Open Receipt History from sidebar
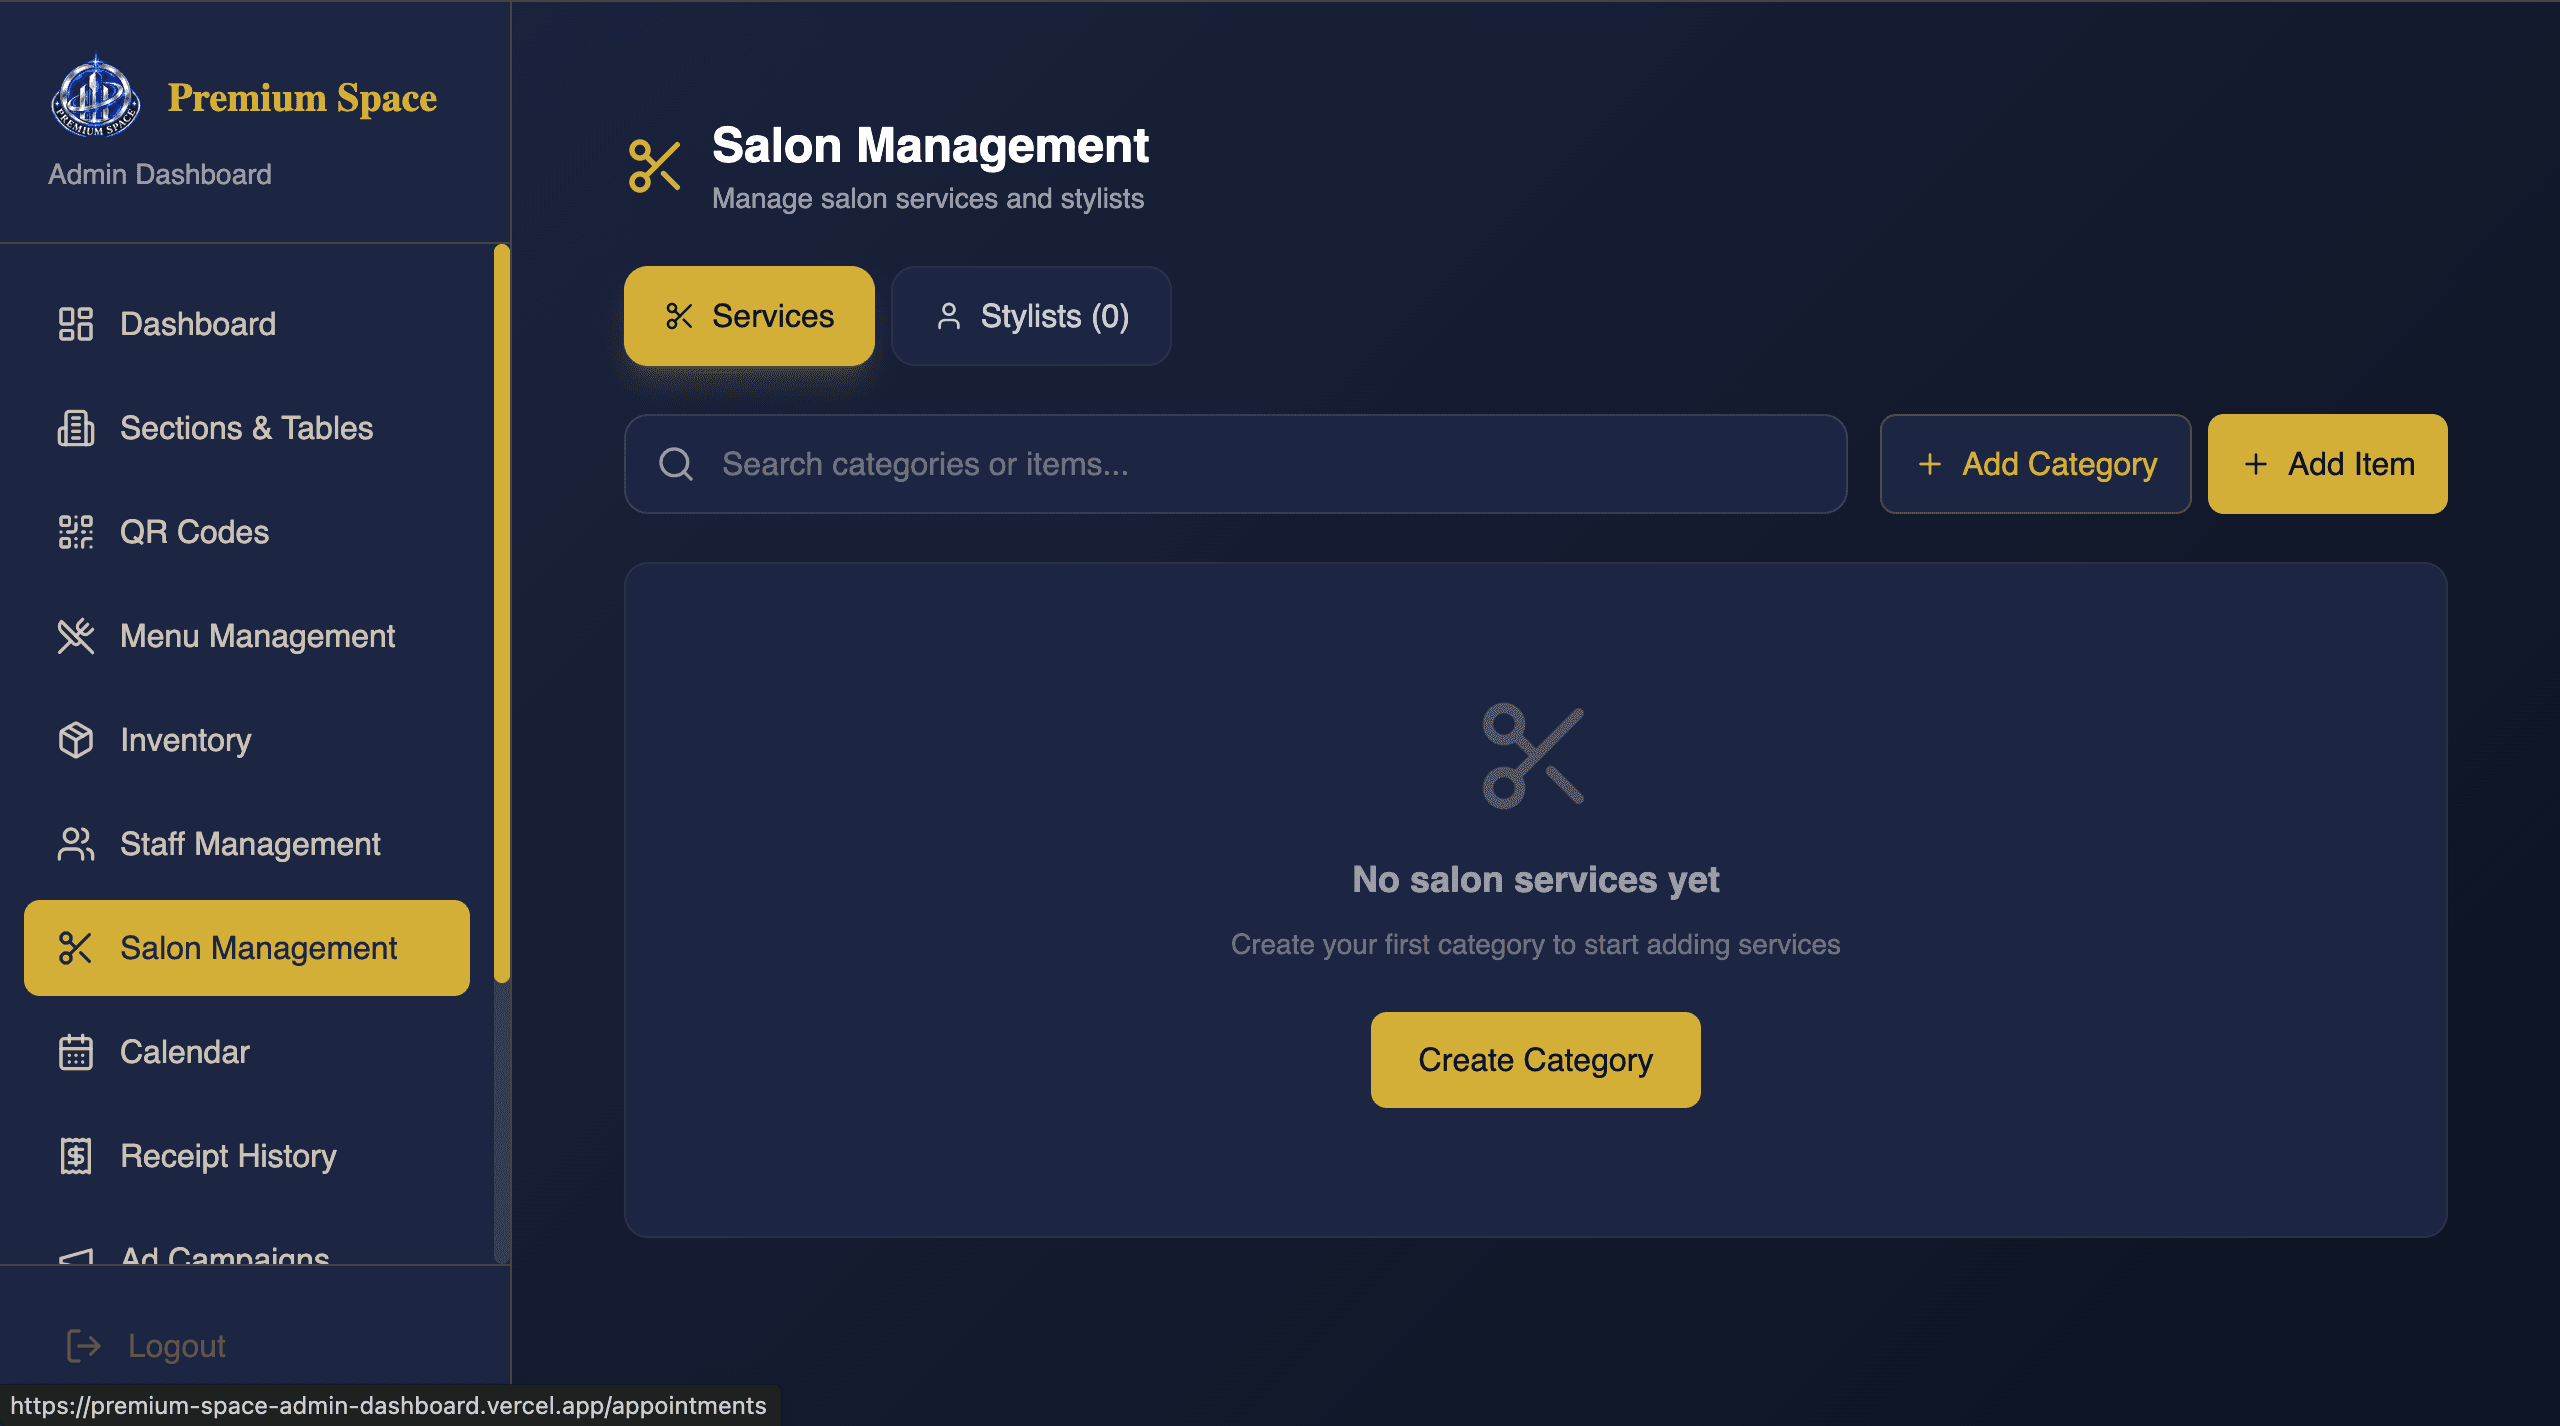The height and width of the screenshot is (1426, 2560). tap(247, 1156)
